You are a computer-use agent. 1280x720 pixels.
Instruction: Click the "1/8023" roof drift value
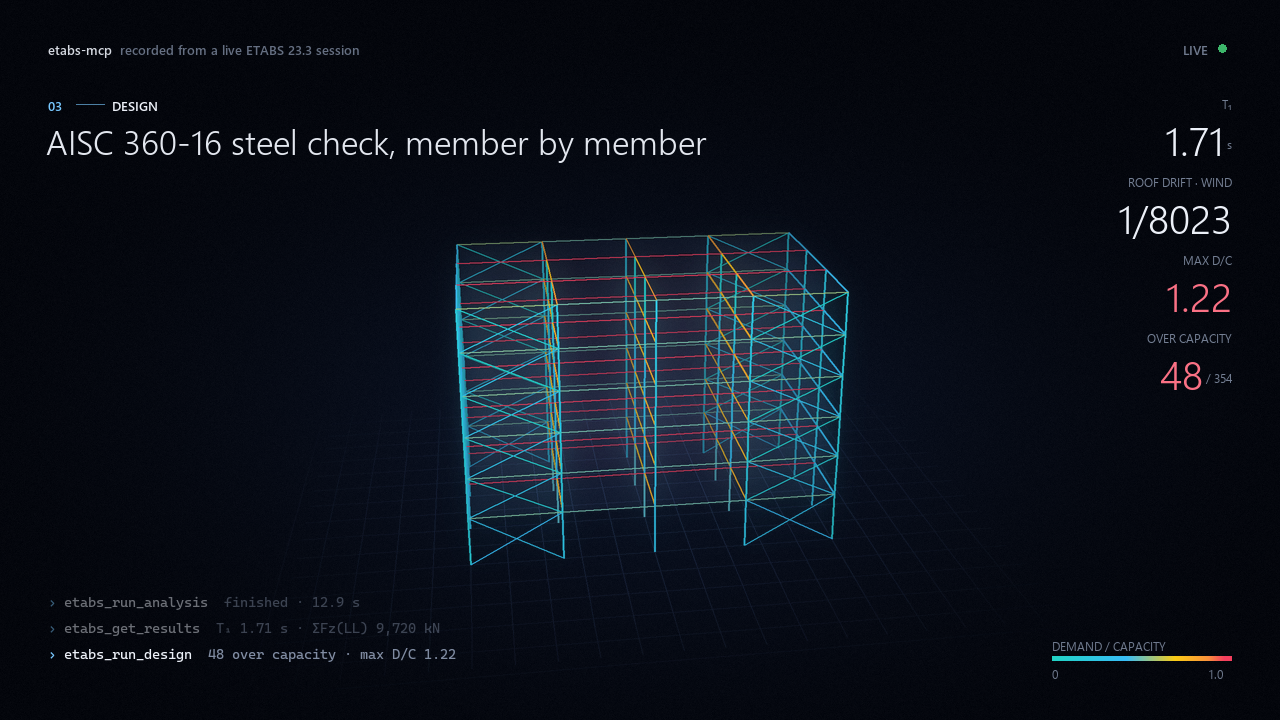(1174, 221)
